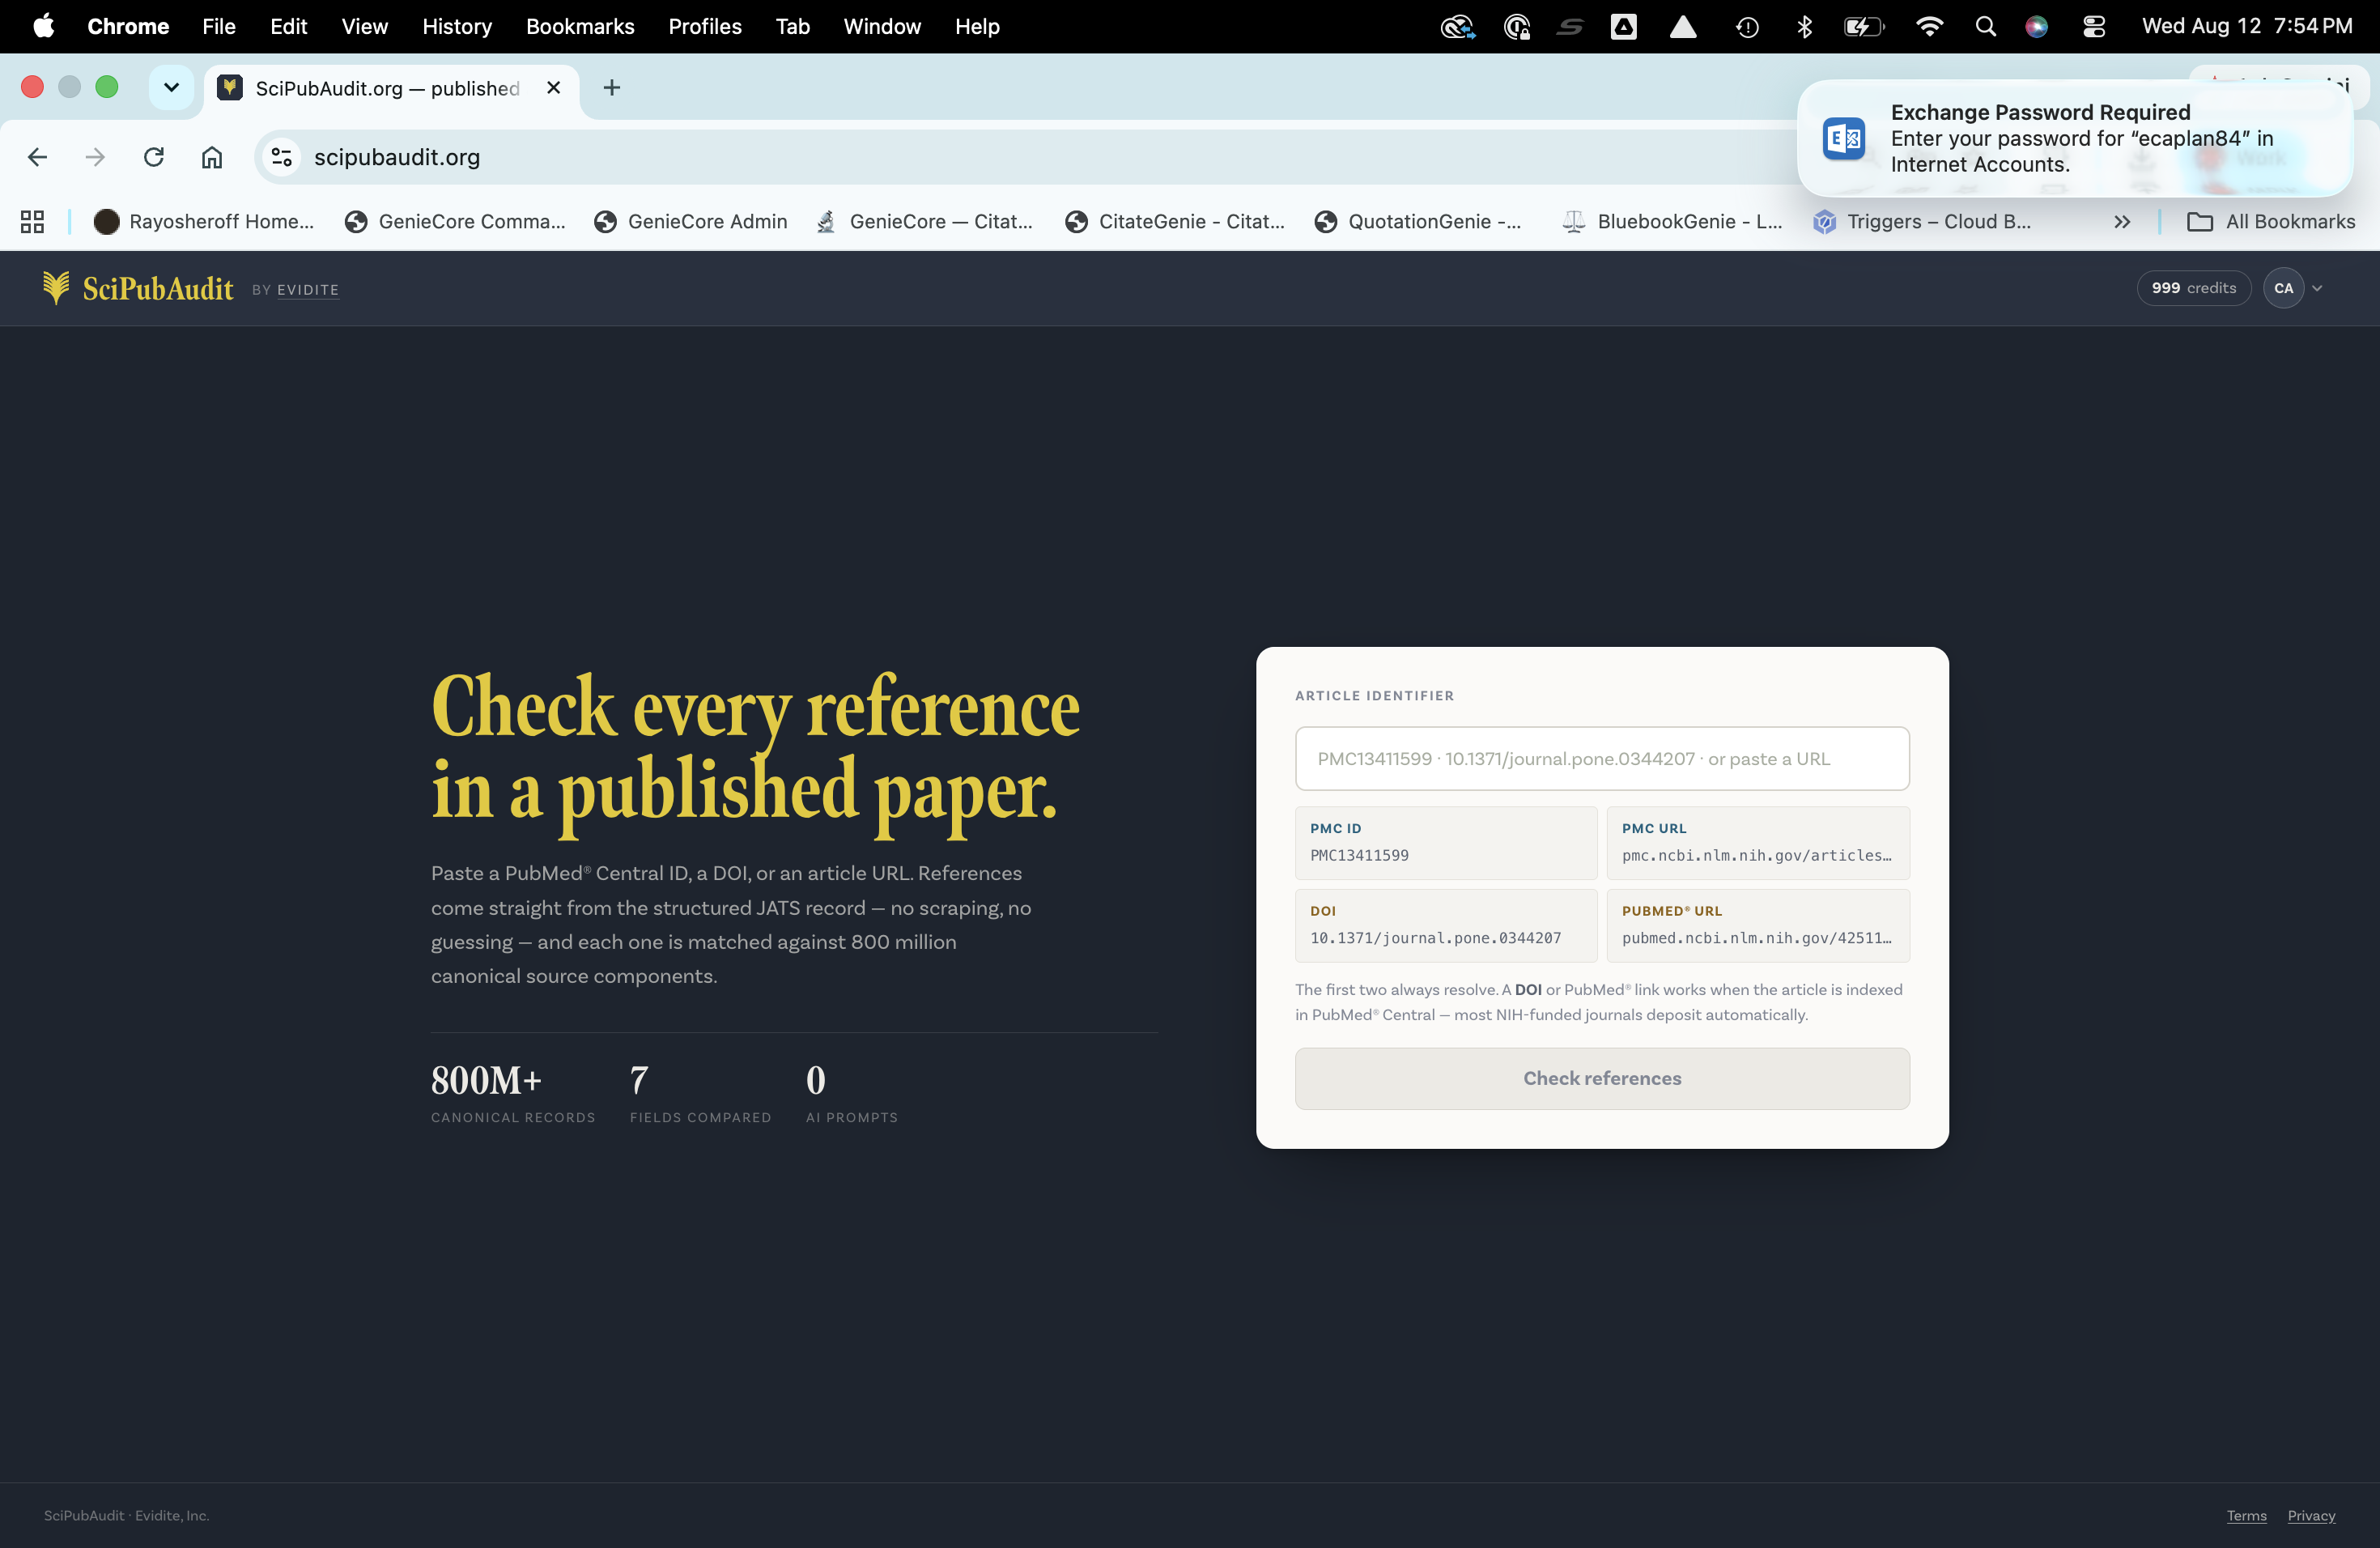Open Siri from the menu bar

click(x=2036, y=26)
